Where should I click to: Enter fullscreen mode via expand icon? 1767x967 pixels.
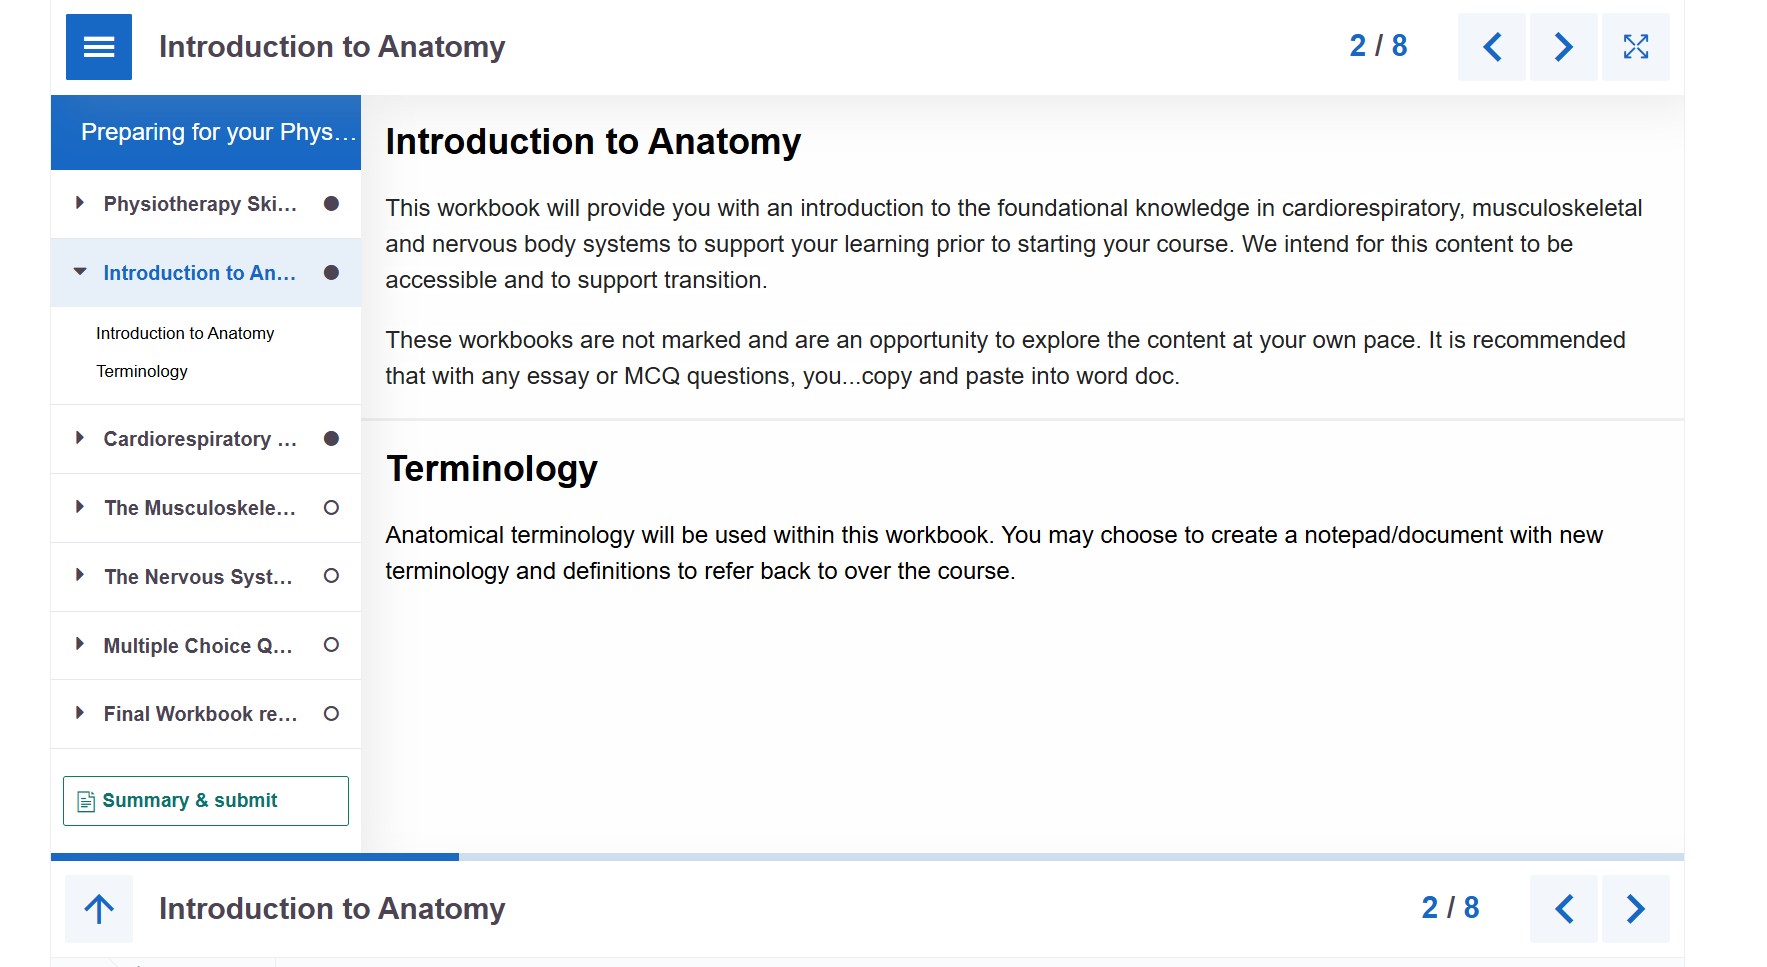click(x=1635, y=46)
